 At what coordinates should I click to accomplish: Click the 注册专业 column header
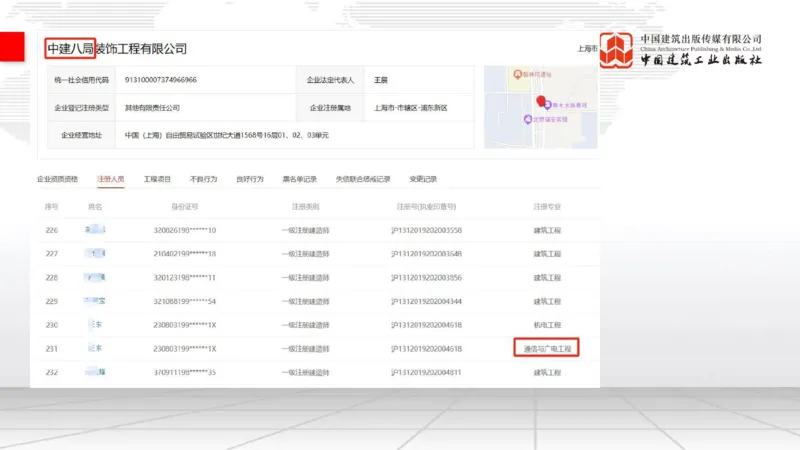pyautogui.click(x=547, y=207)
